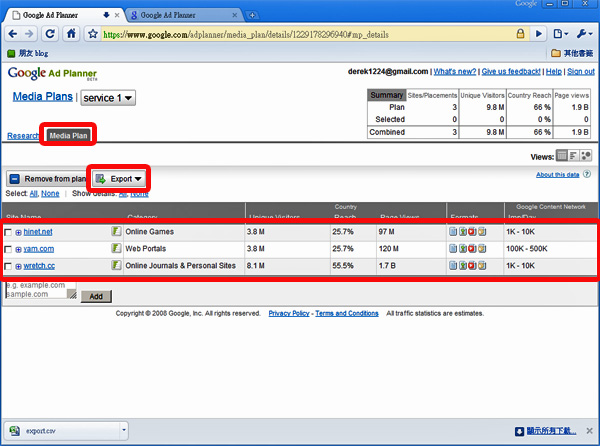Viewport: 600px width, 446px height.
Task: Click the last format icon for wretch.cc
Action: tap(482, 265)
